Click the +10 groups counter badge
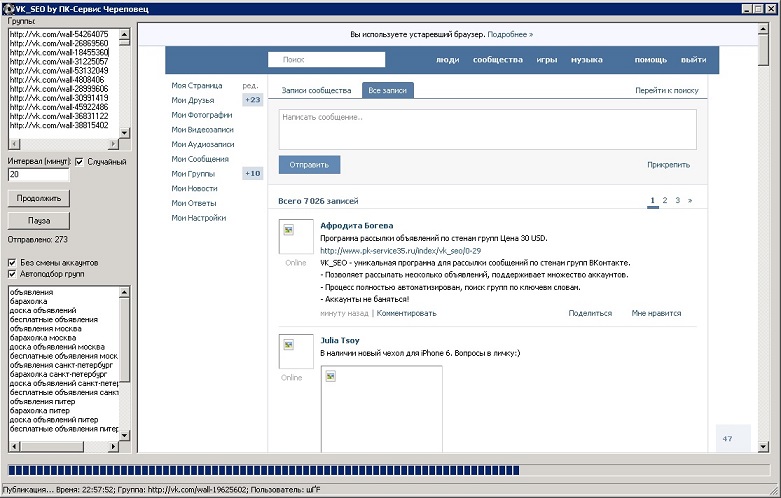Image resolution: width=781 pixels, height=498 pixels. point(253,174)
